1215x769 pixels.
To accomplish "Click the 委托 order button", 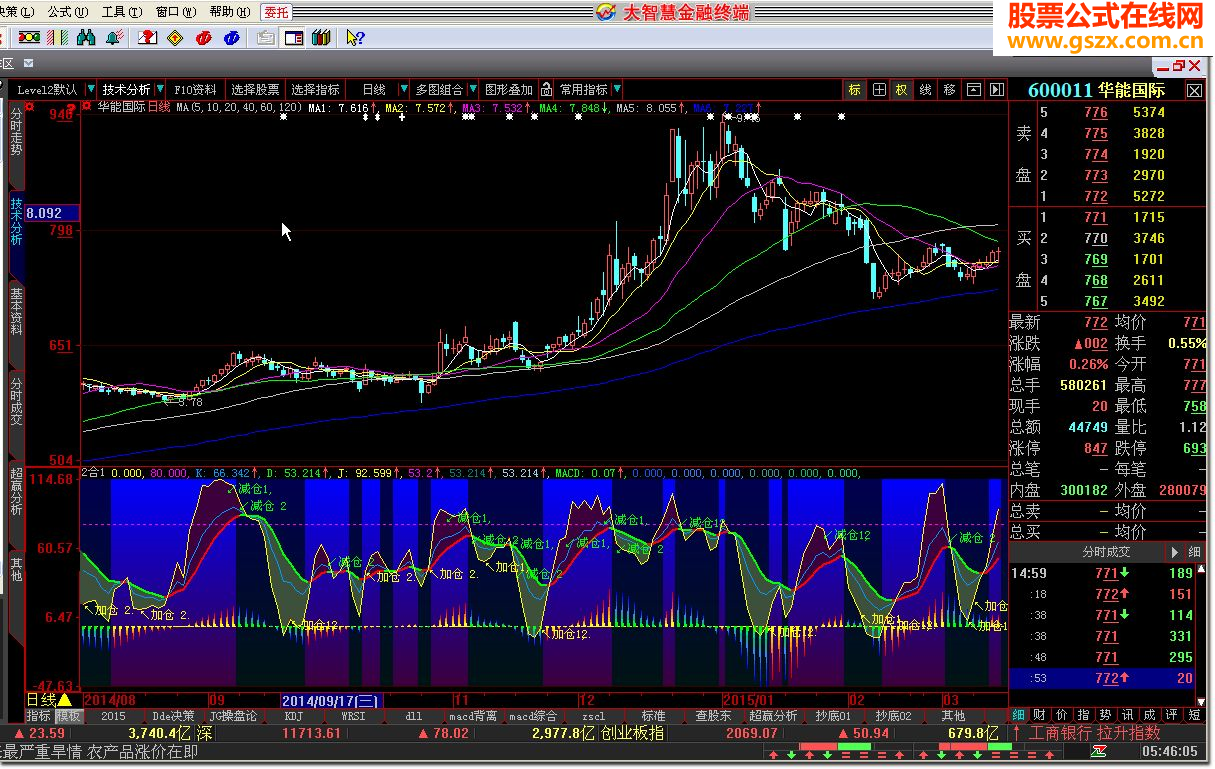I will click(x=276, y=12).
